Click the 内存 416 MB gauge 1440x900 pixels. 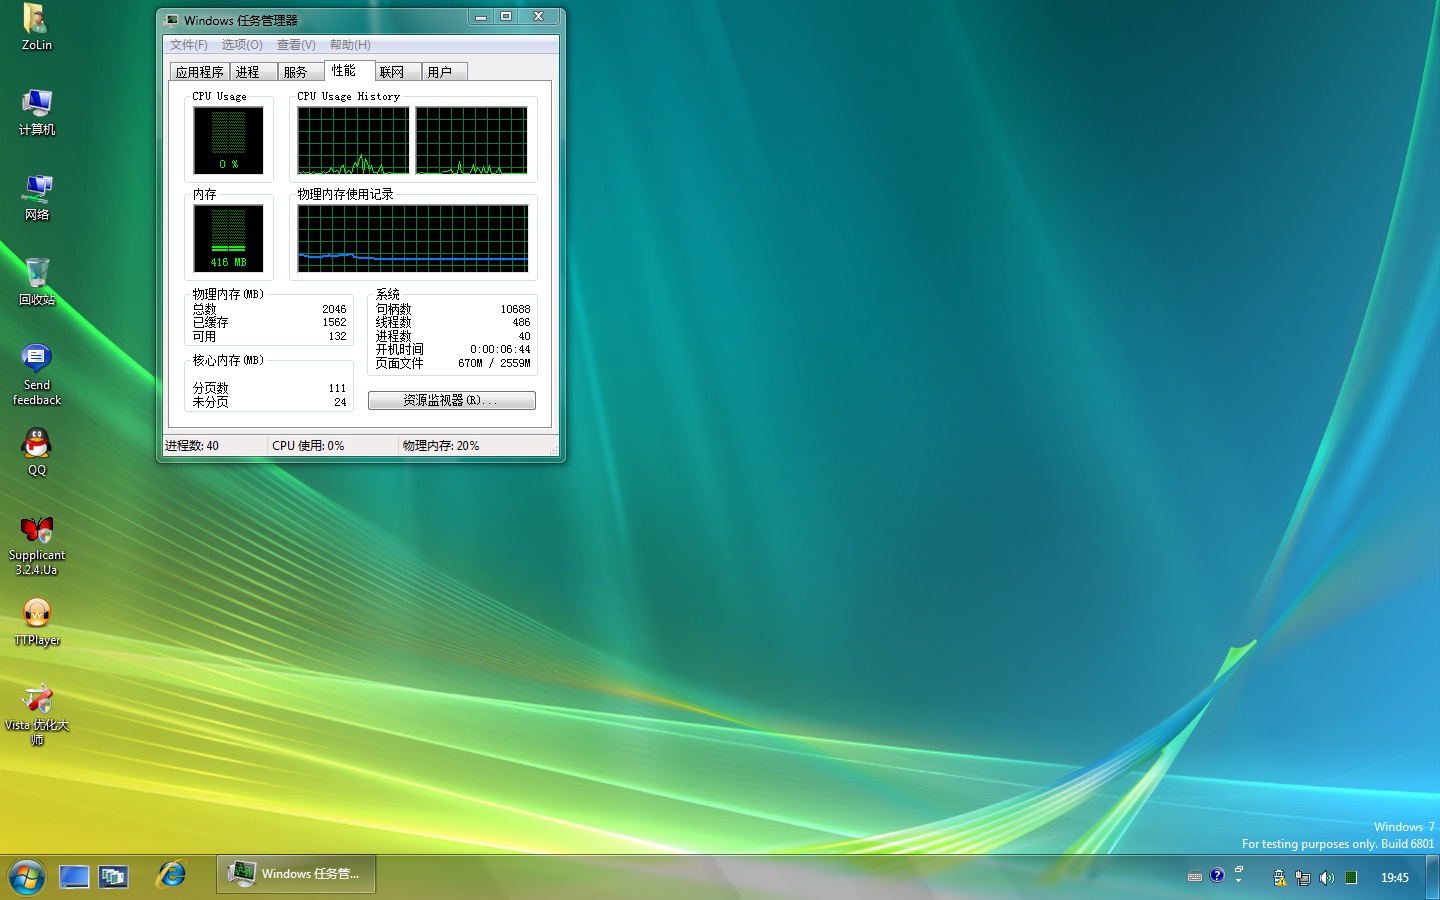pos(228,238)
